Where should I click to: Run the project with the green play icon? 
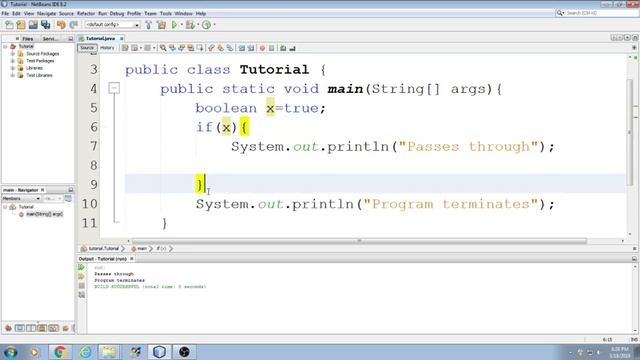[x=174, y=25]
